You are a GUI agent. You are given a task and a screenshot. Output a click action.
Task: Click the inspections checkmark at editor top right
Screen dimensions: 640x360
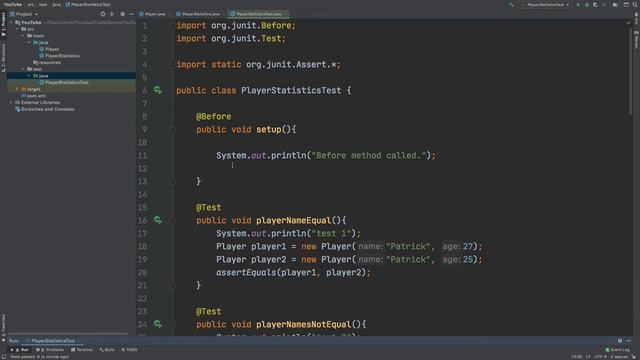(629, 22)
